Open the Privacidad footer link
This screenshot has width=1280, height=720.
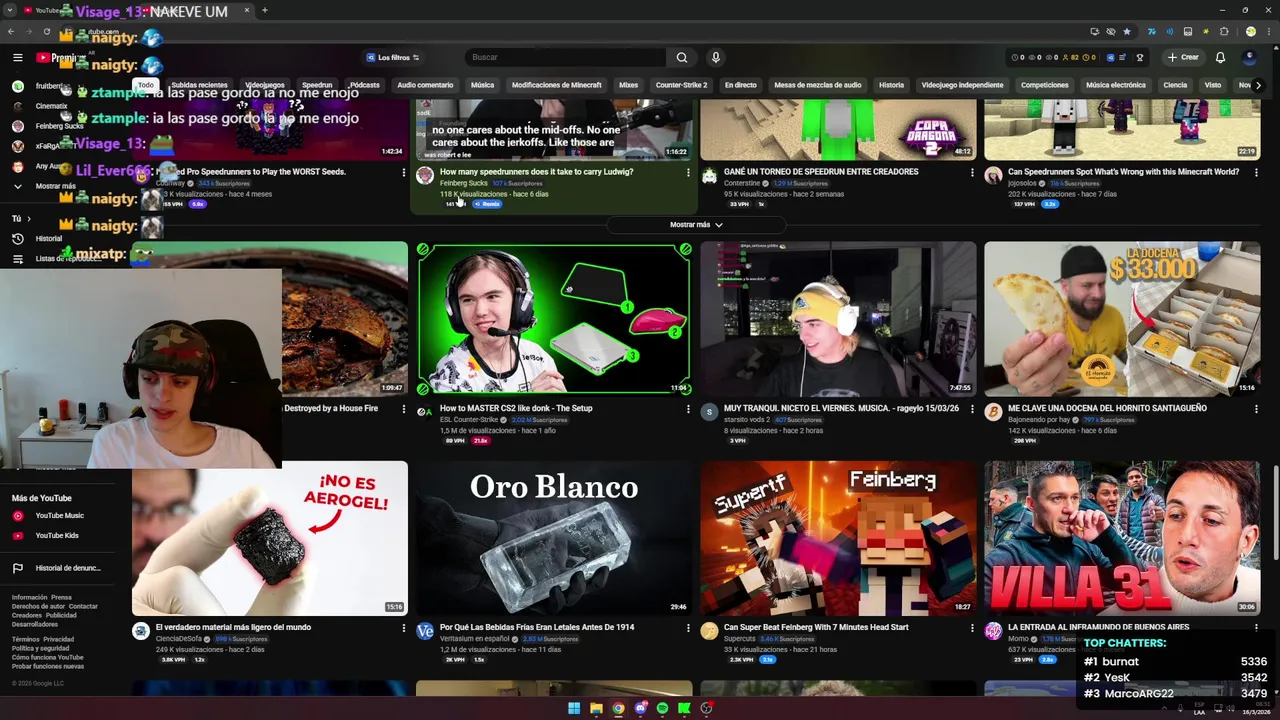click(x=58, y=639)
